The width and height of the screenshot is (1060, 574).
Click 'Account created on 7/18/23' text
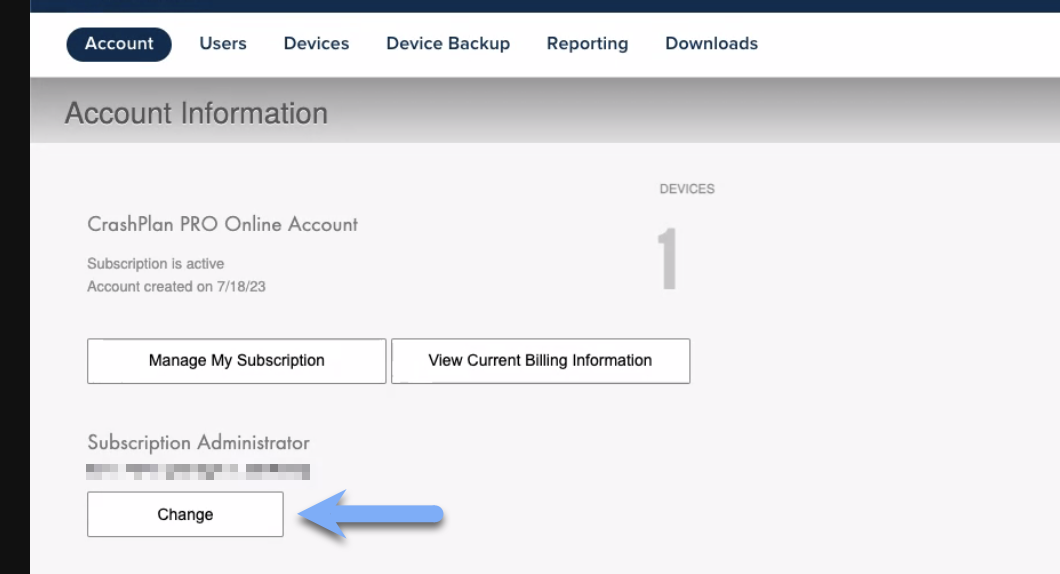coord(176,287)
